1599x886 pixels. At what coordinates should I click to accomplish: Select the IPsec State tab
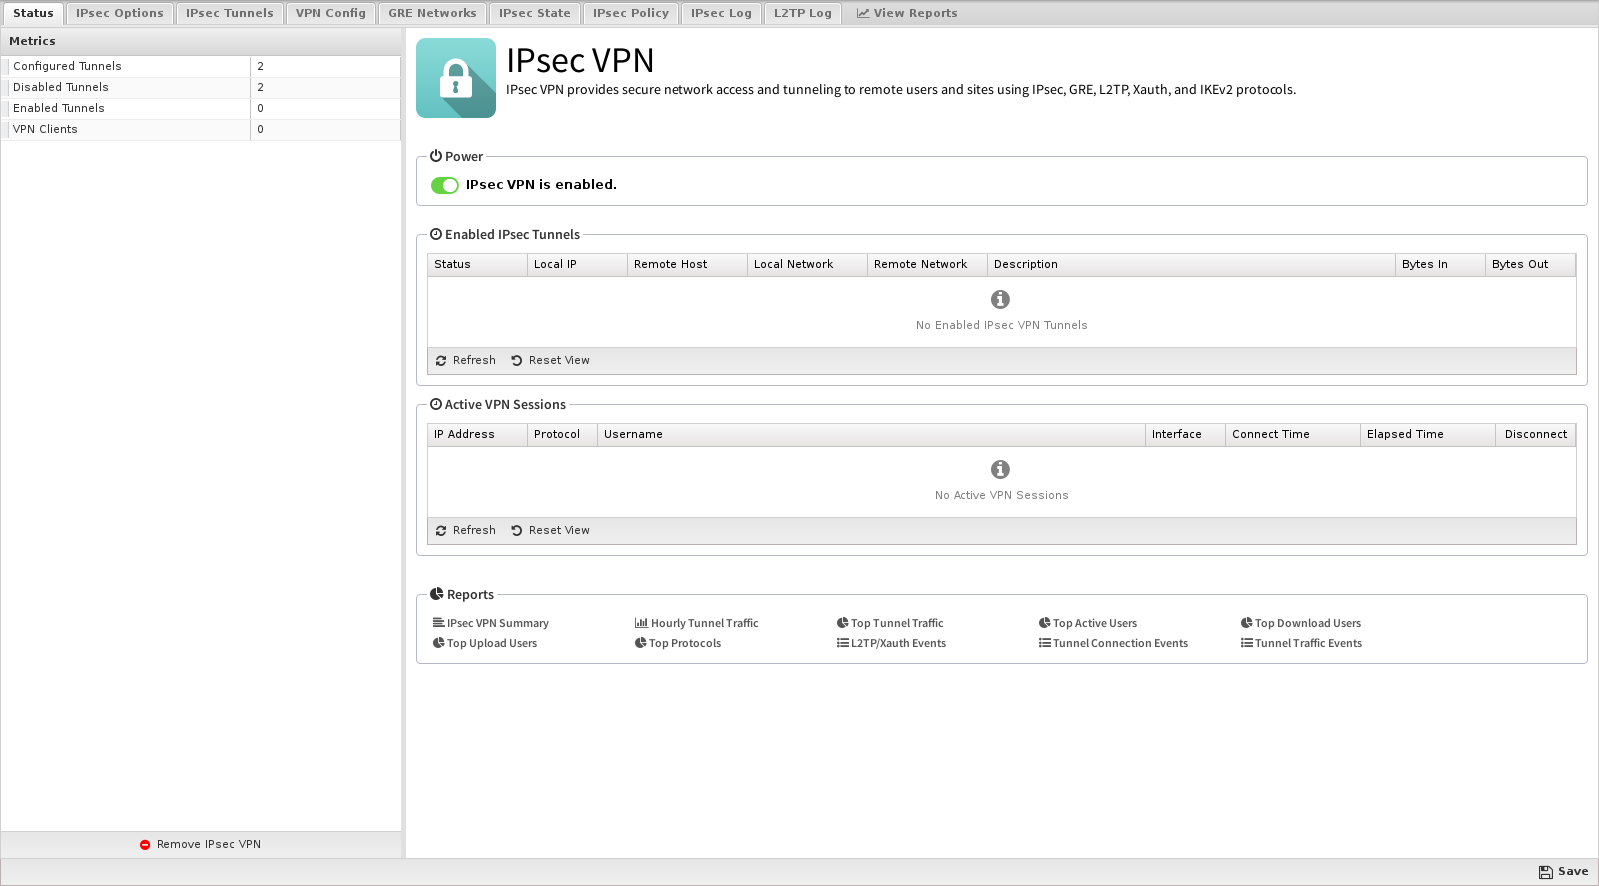pos(535,13)
